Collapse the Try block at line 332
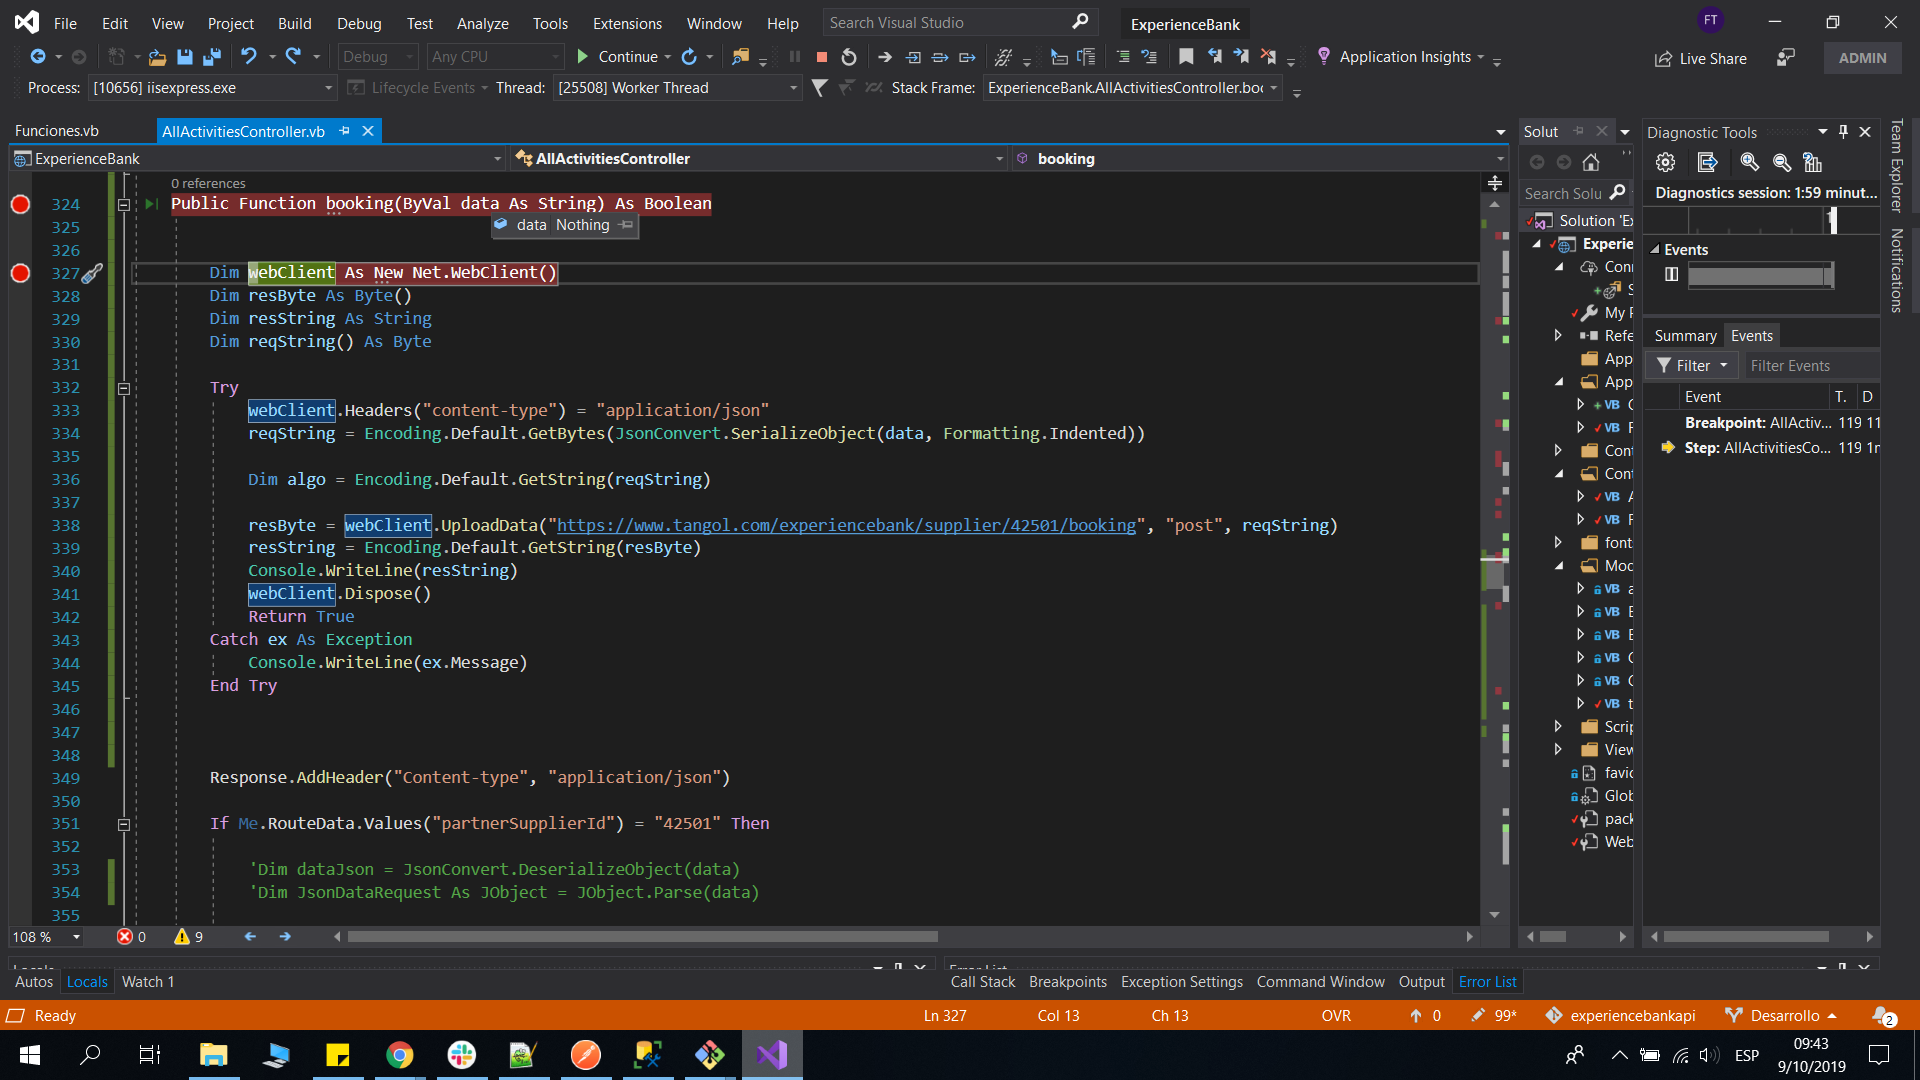Screen dimensions: 1920x1080 [124, 388]
